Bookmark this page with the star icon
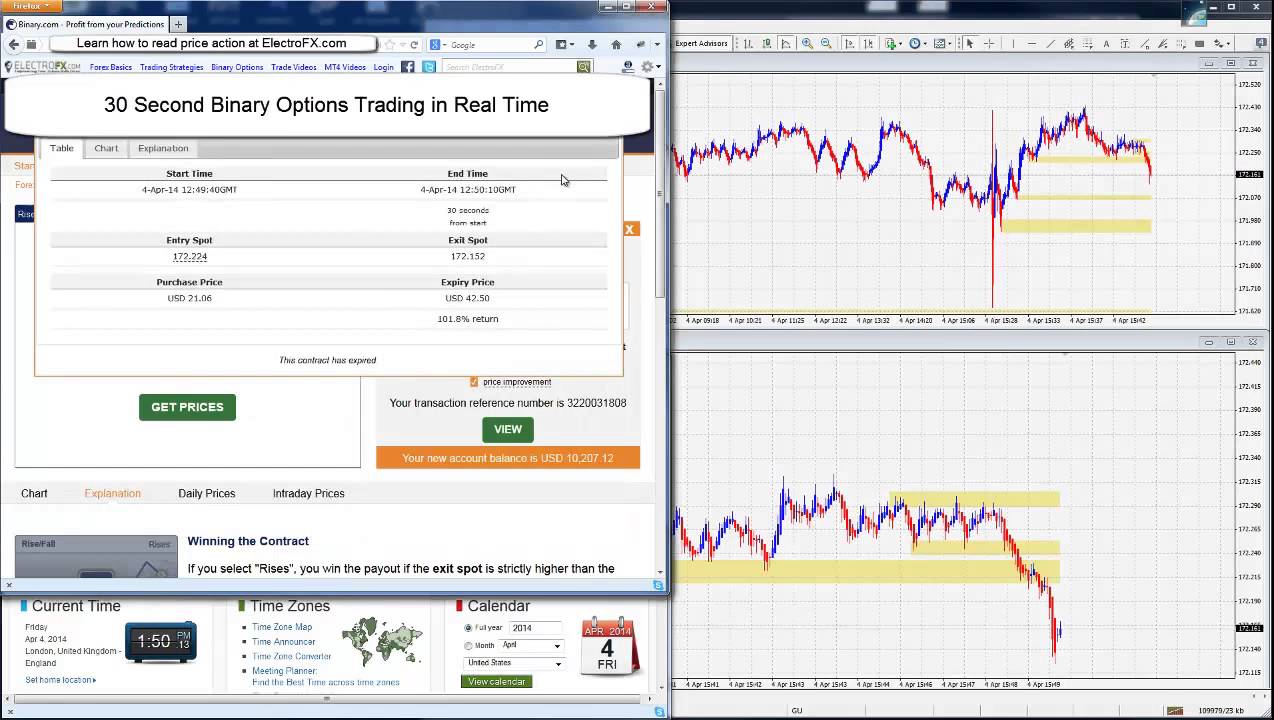The image size is (1274, 720). pos(389,45)
